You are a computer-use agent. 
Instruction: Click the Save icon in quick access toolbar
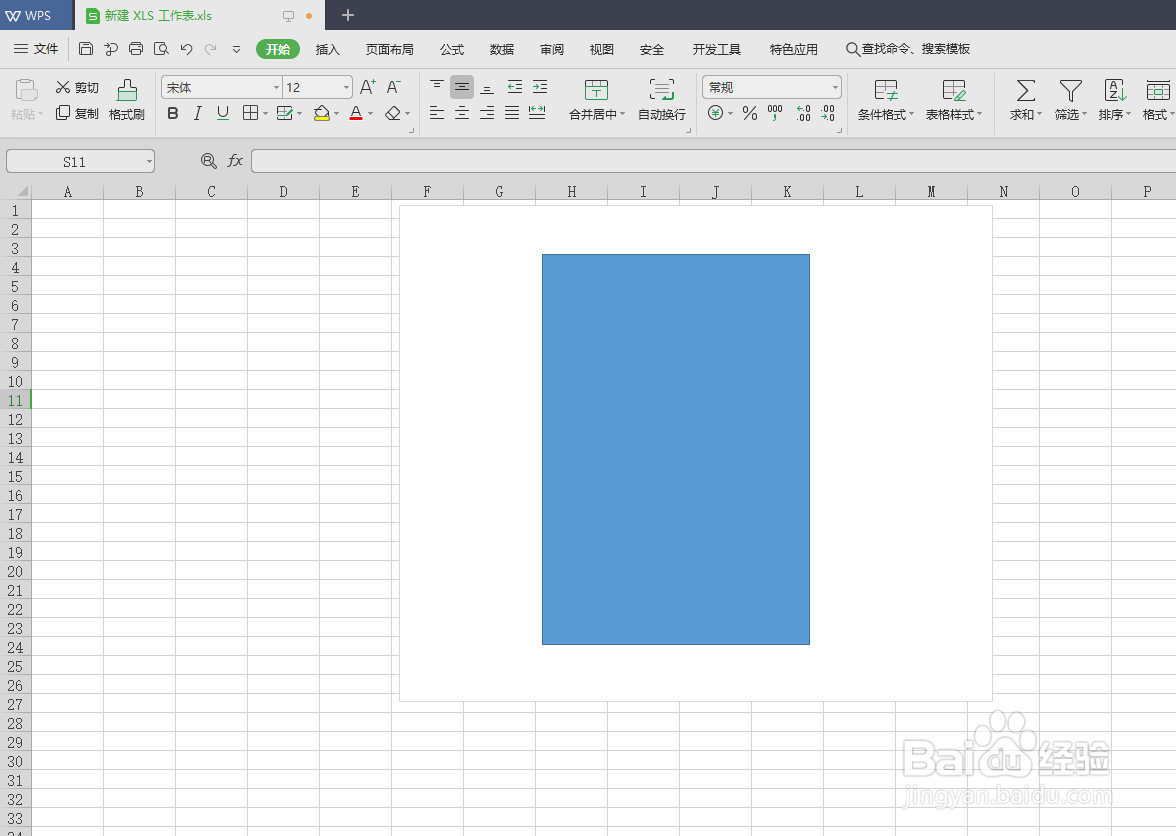click(86, 49)
